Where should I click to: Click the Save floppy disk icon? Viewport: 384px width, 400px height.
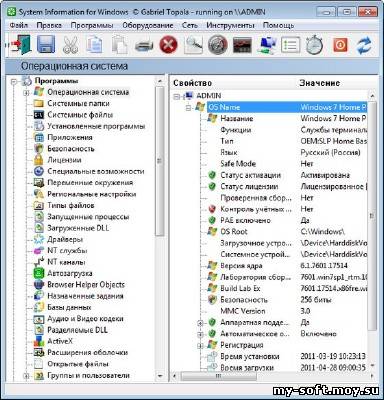pyautogui.click(x=46, y=45)
